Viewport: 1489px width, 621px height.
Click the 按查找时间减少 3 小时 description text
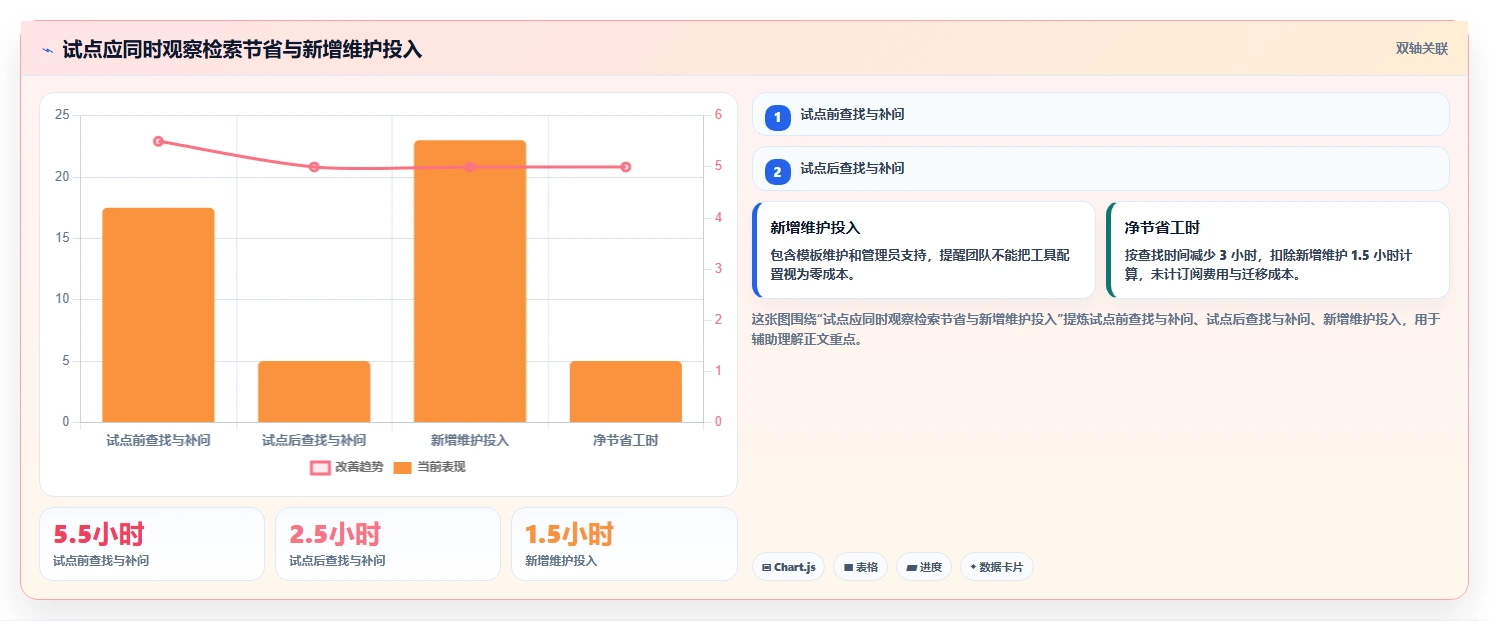(x=1268, y=264)
